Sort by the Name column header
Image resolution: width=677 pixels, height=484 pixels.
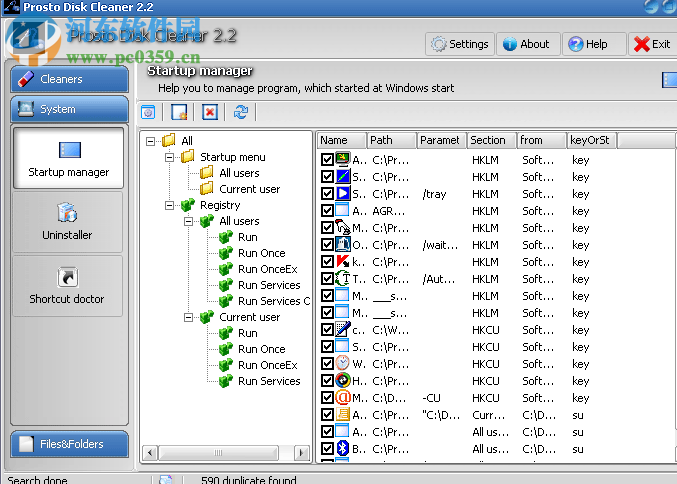coord(342,140)
